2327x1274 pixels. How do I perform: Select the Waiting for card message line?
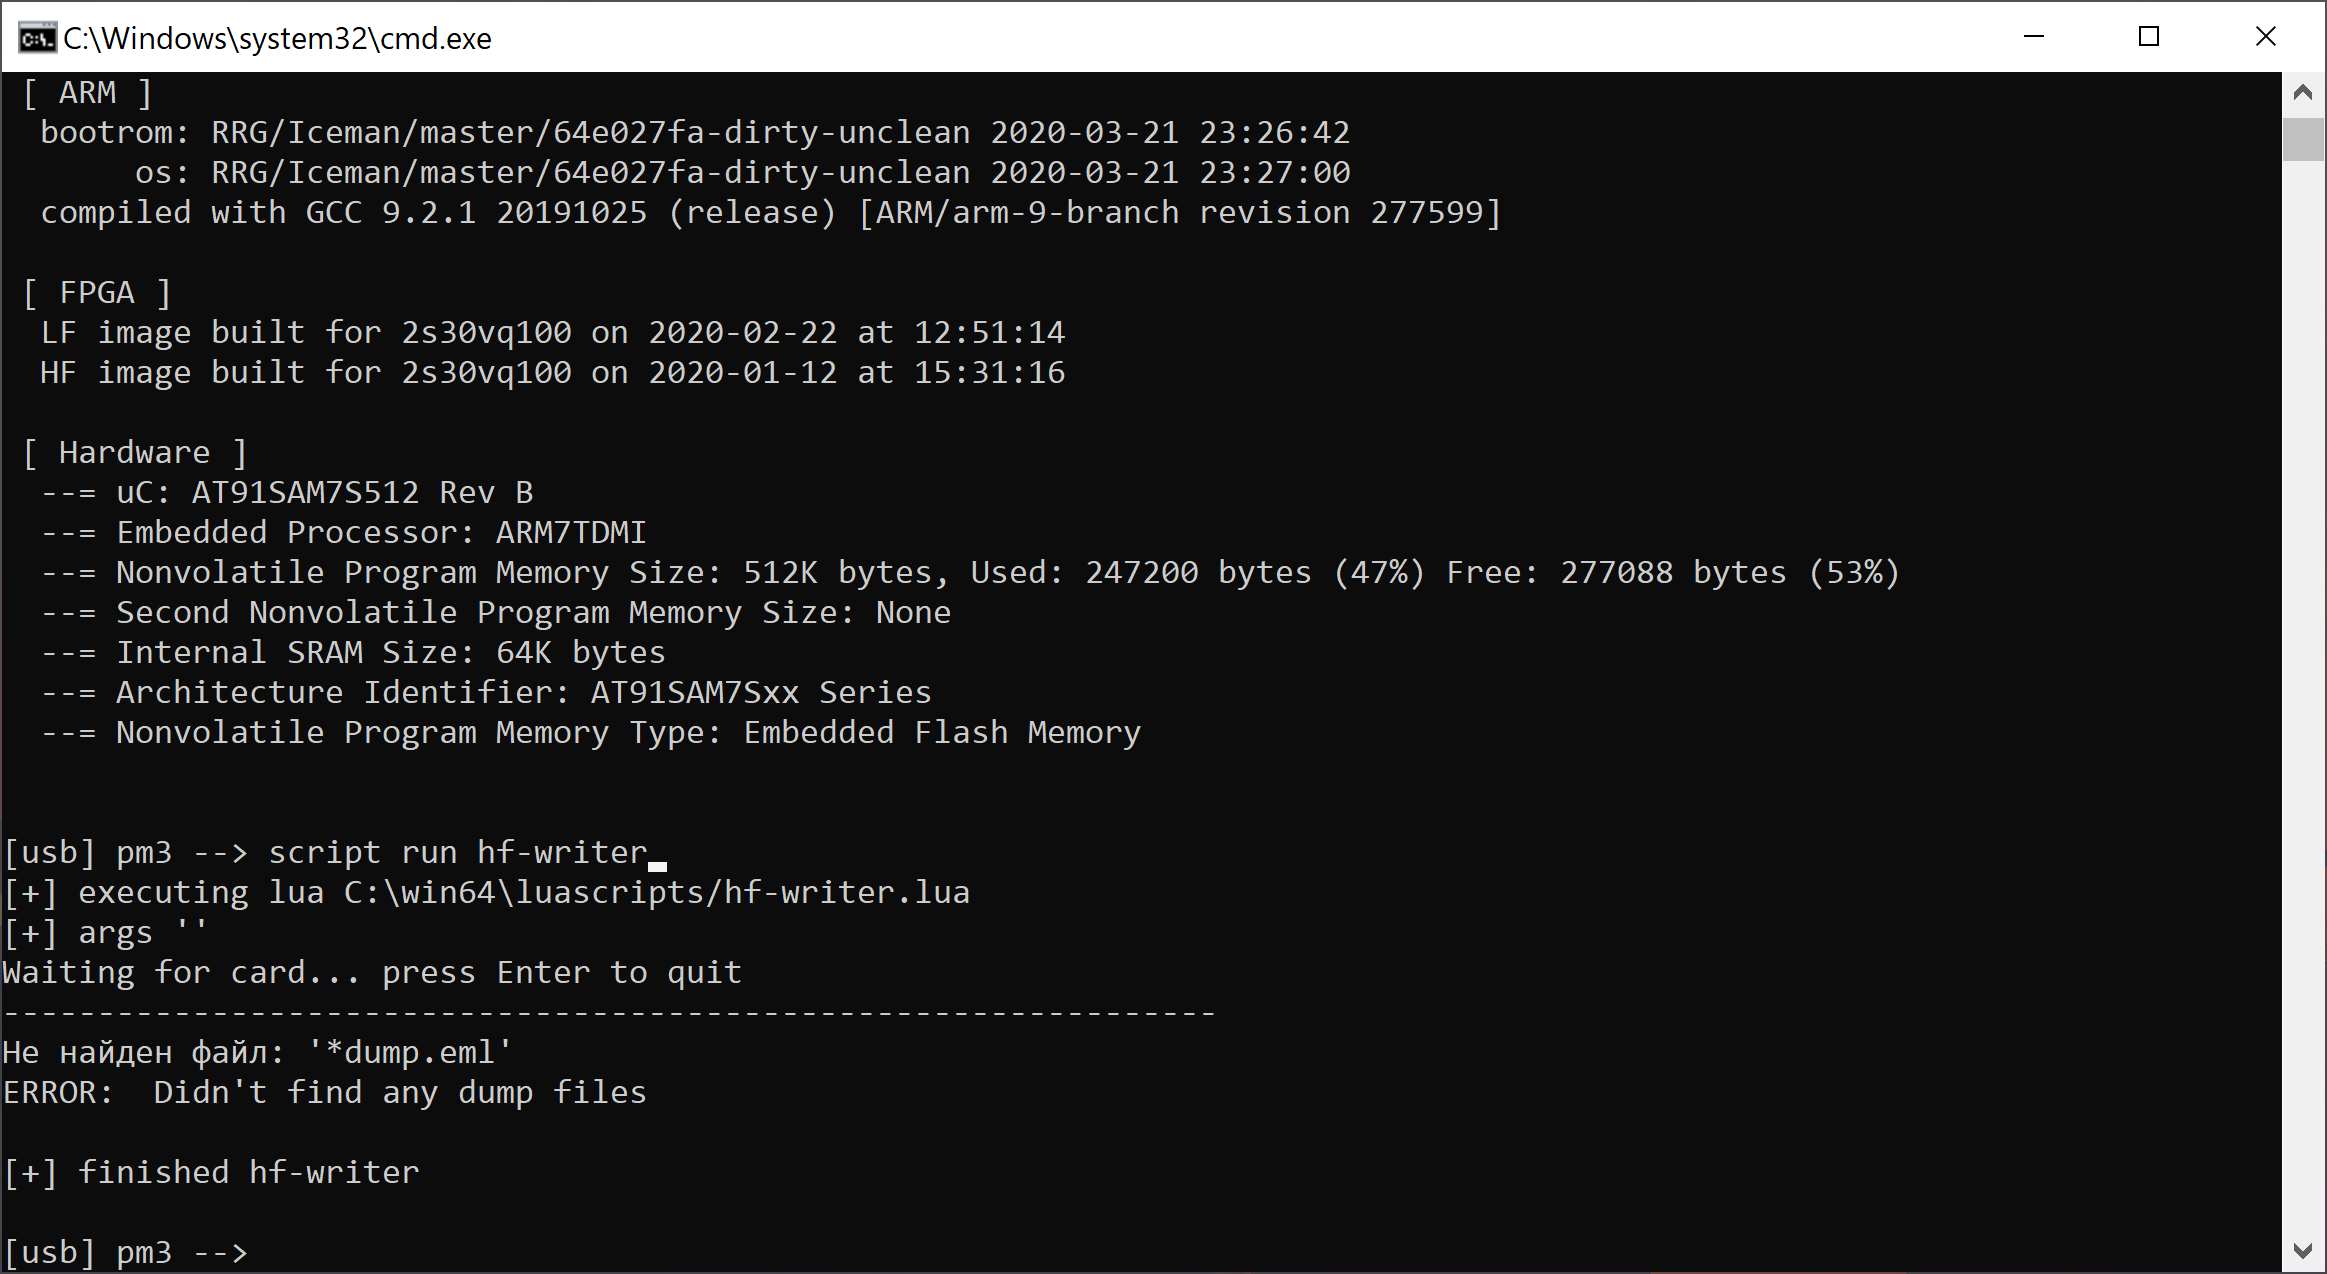[370, 971]
